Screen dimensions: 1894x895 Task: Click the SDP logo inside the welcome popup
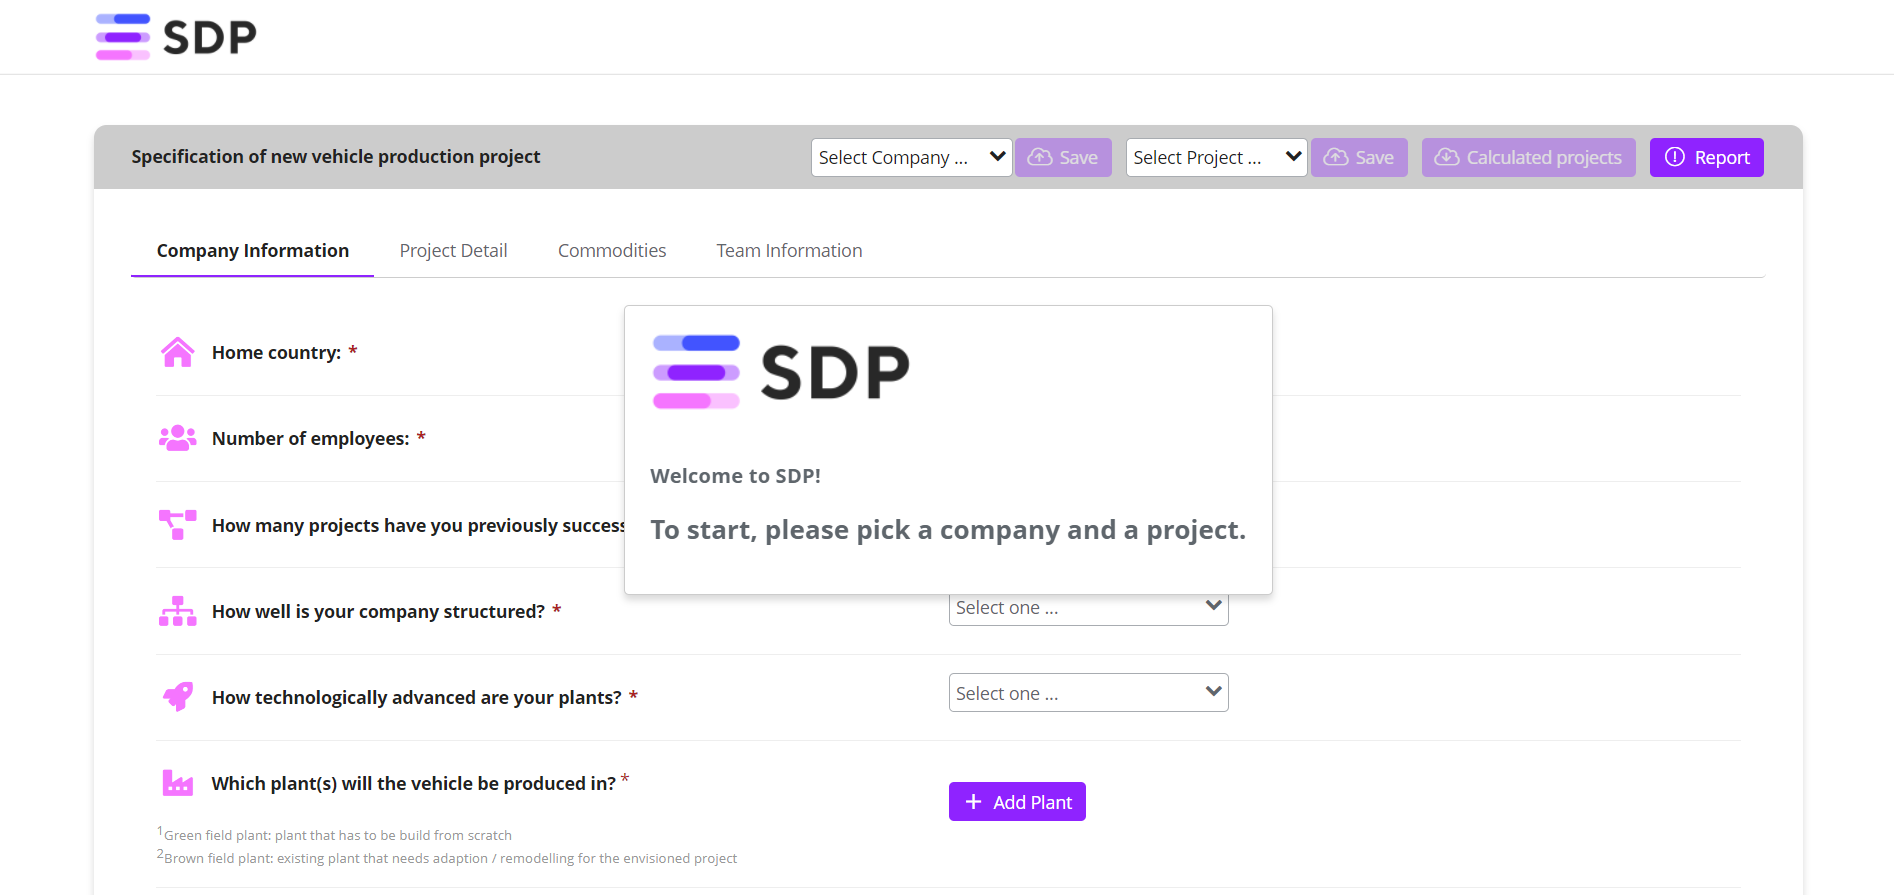click(781, 372)
